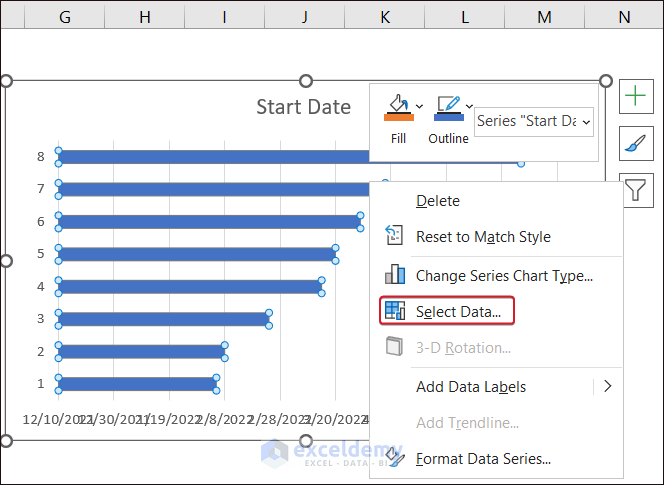The height and width of the screenshot is (485, 664).
Task: Expand the Fill color dropdown arrow
Action: pyautogui.click(x=419, y=105)
